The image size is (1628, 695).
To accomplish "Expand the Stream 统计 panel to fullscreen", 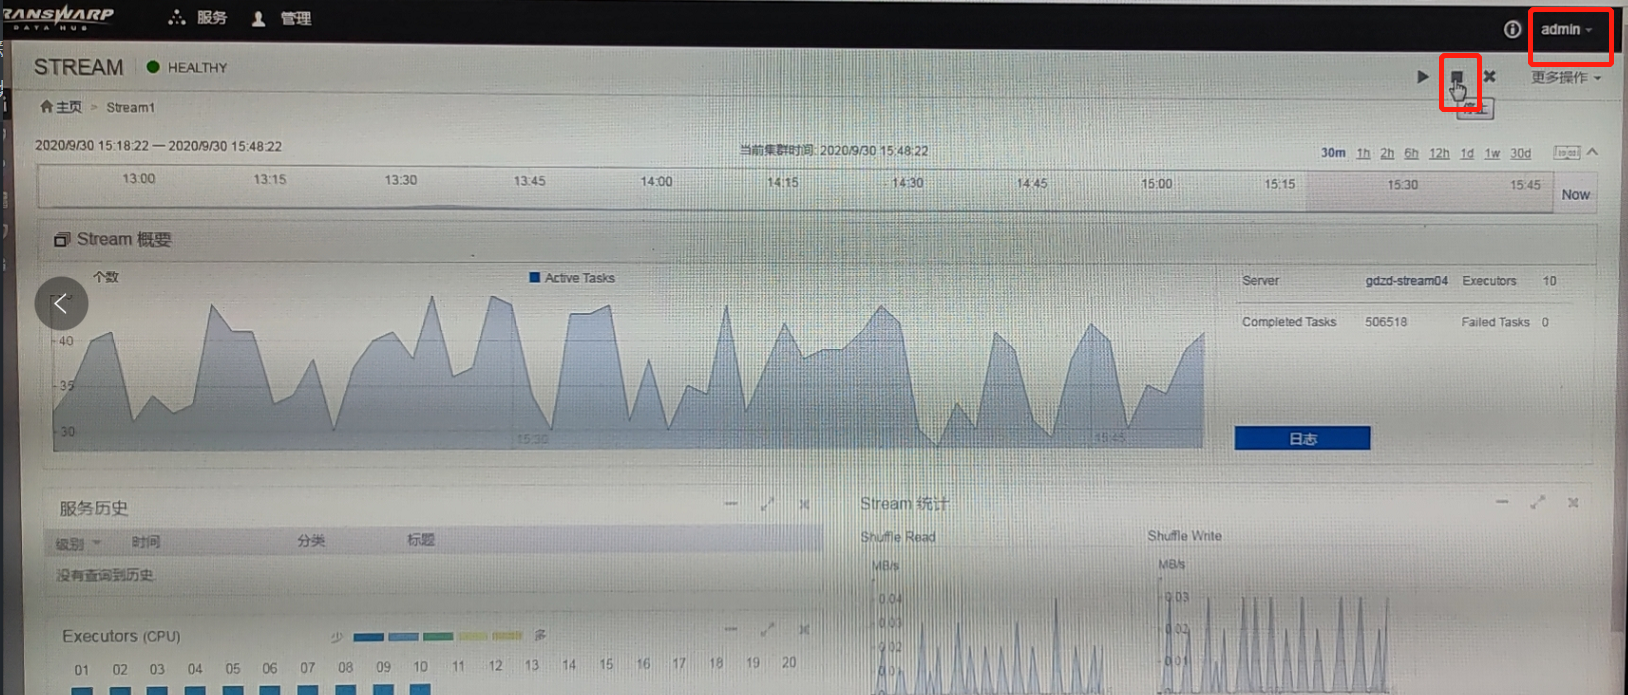I will tap(1538, 502).
